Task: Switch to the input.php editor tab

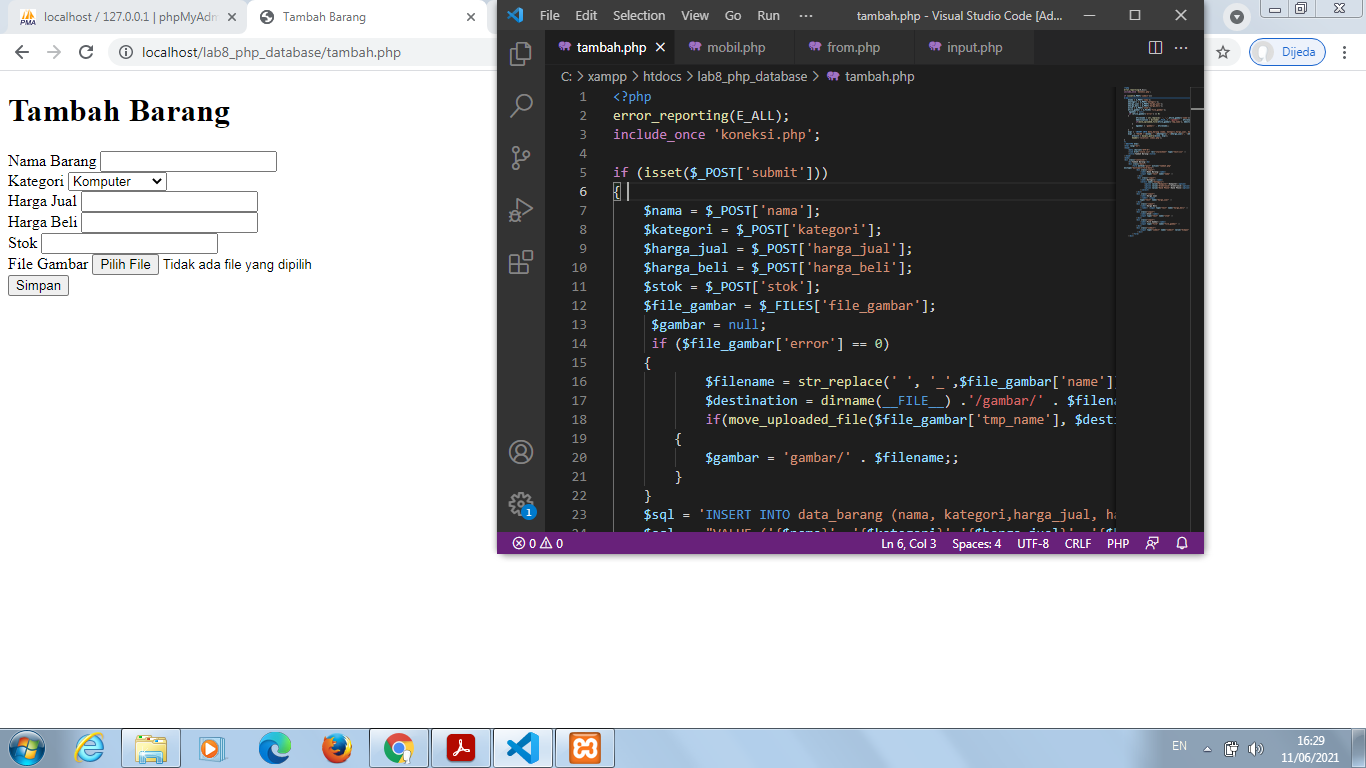Action: coord(973,47)
